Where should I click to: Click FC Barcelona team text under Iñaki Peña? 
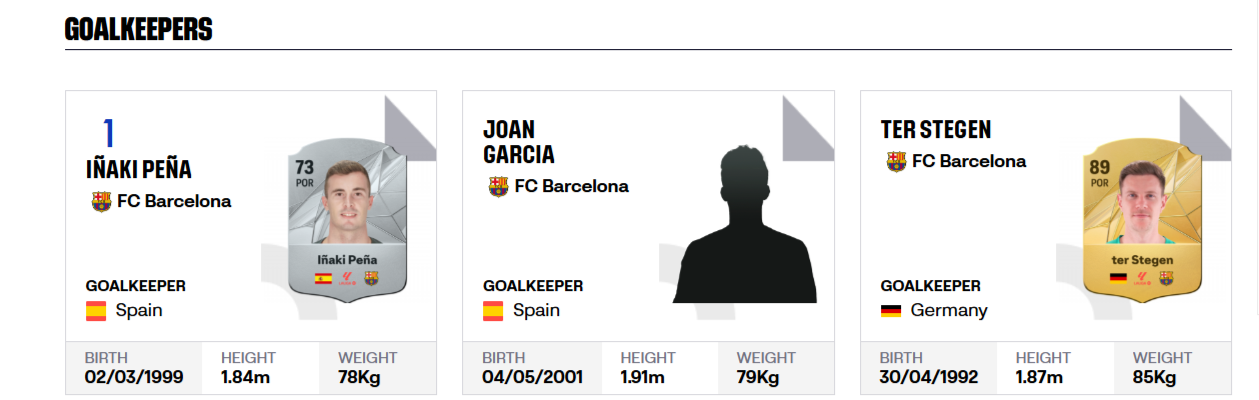click(x=174, y=201)
